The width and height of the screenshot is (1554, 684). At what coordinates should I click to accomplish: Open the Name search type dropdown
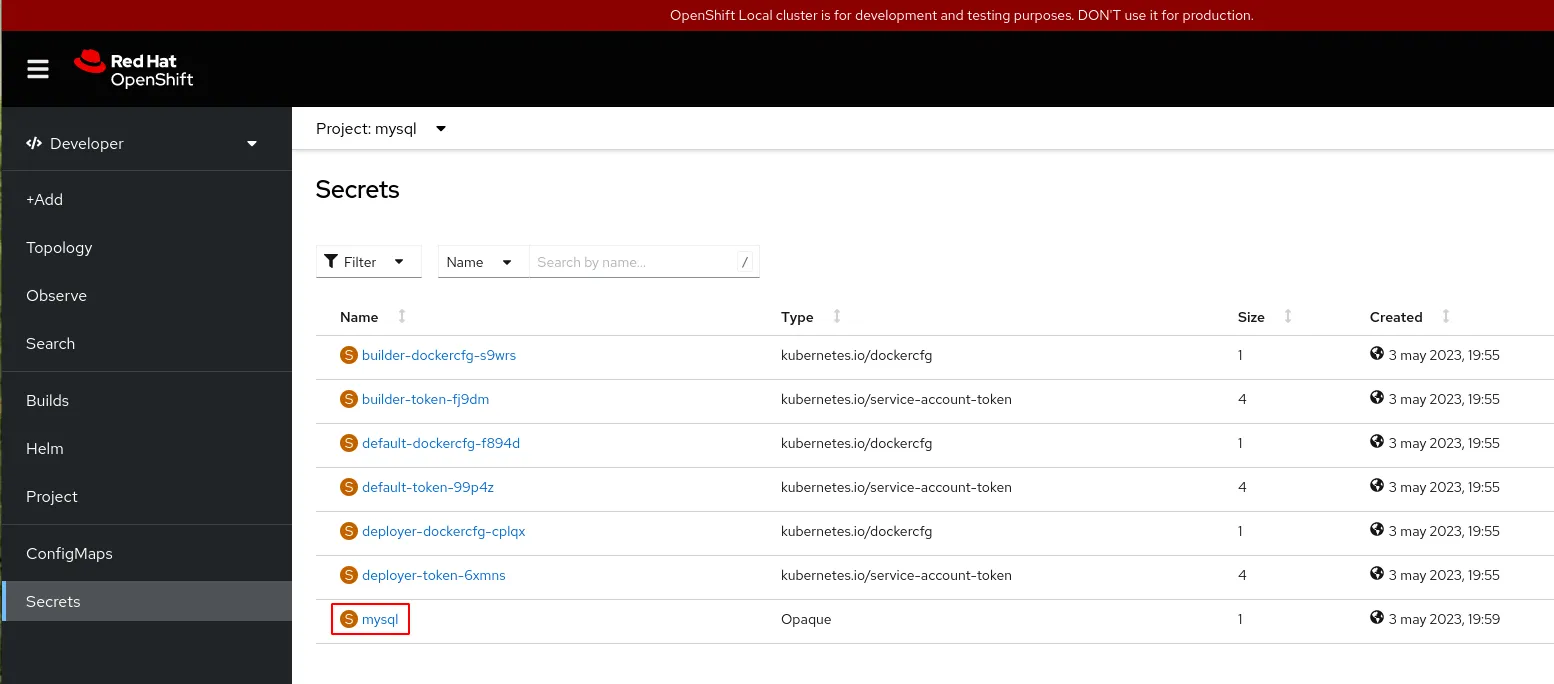[482, 262]
